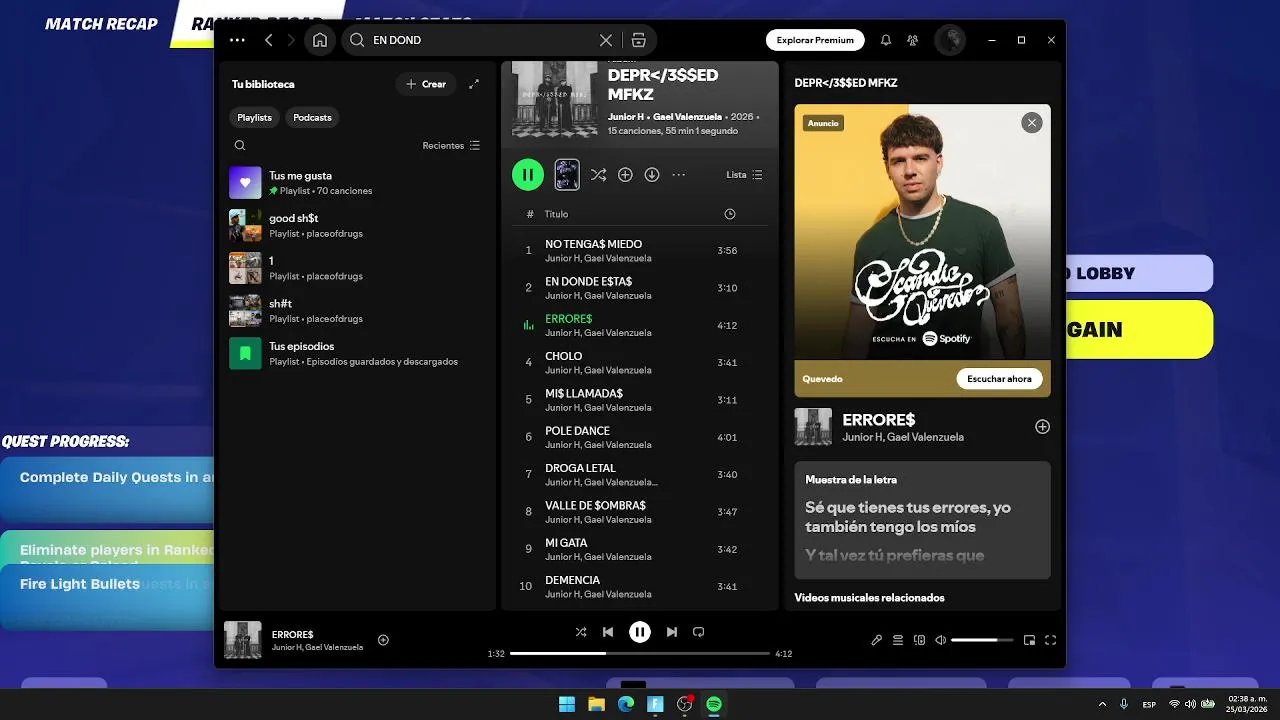Open the good sh$t playlist
Screen dimensions: 1280x720
[x=357, y=226]
